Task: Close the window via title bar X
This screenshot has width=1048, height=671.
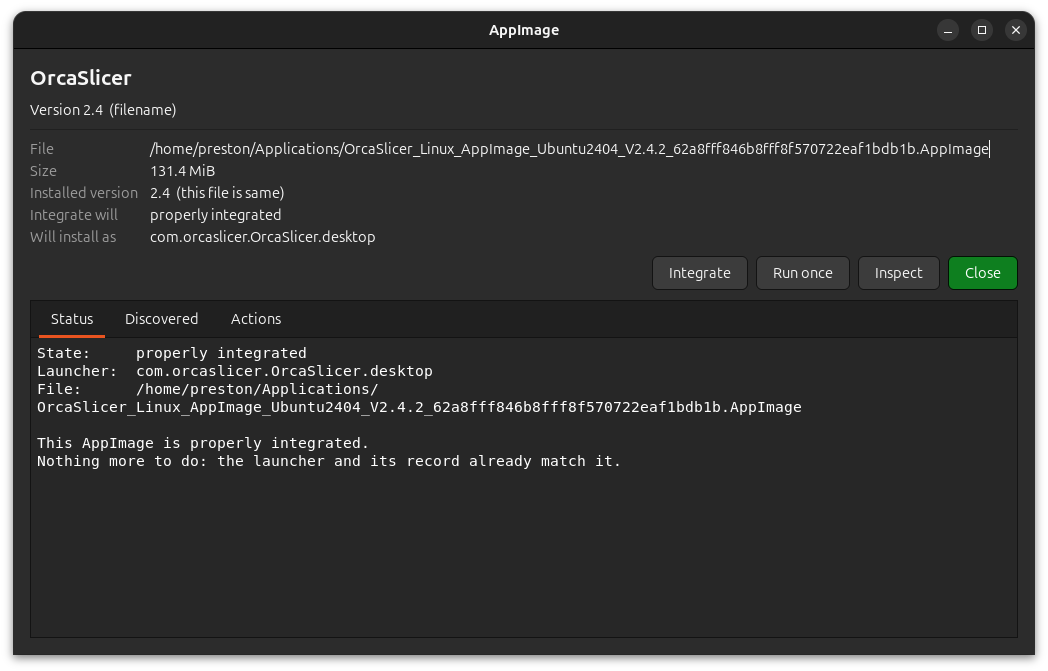Action: click(1015, 30)
